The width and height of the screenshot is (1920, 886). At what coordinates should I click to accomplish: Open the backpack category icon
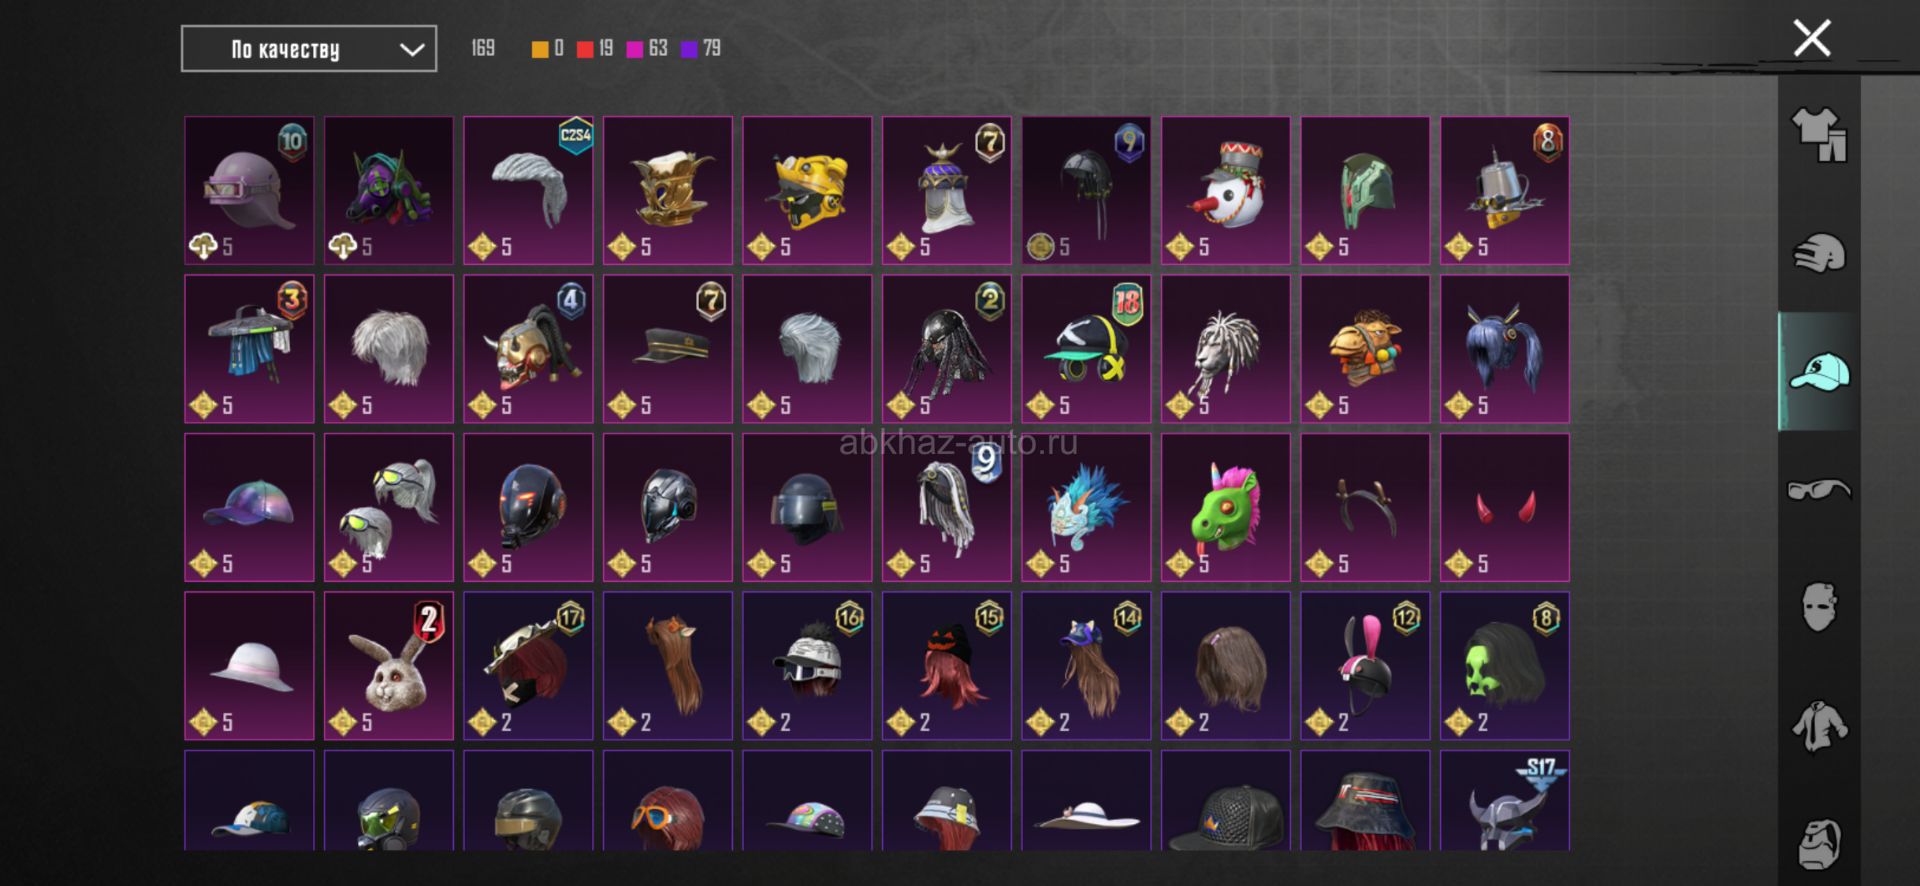[1819, 844]
